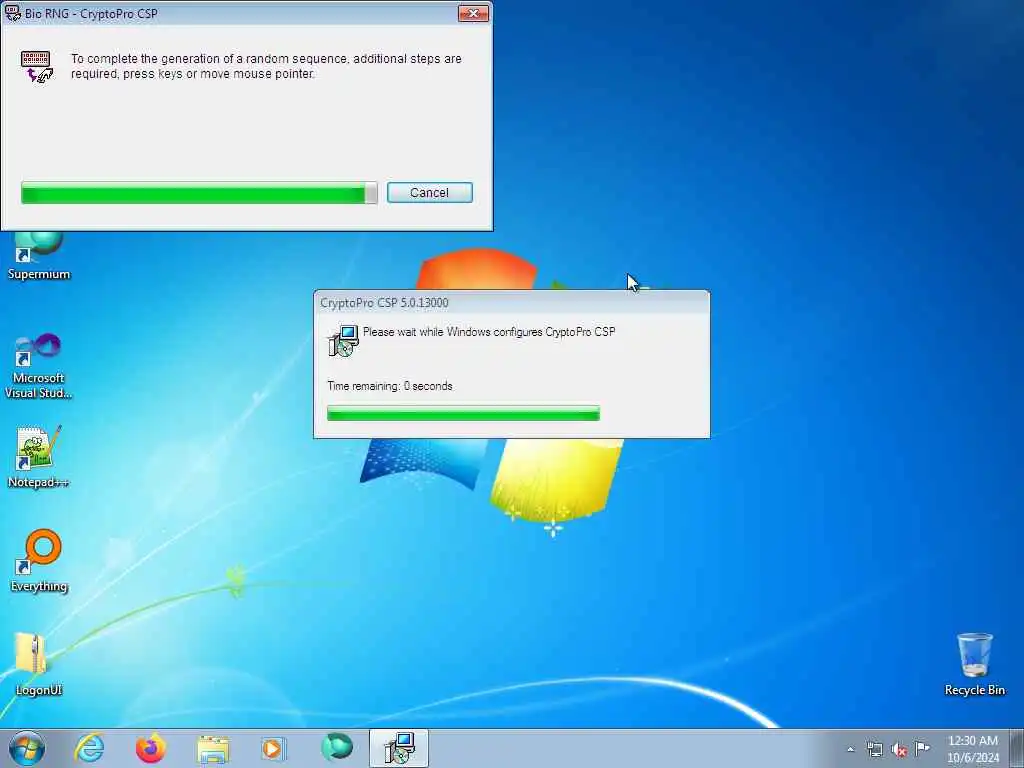Cancel the Bio RNG random sequence generation
The height and width of the screenshot is (768, 1024).
point(430,193)
